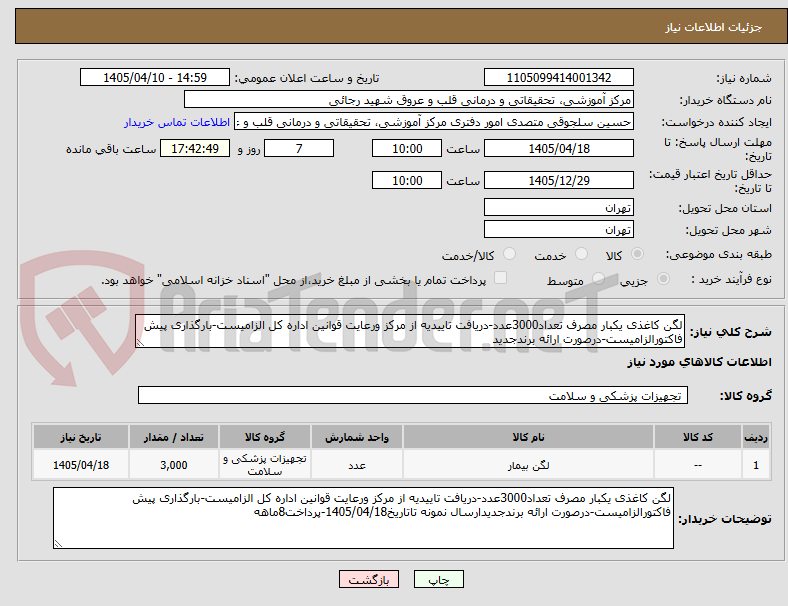Viewport: 788px width, 606px height.
Task: Select the جزیی purchase type radio
Action: [x=663, y=279]
